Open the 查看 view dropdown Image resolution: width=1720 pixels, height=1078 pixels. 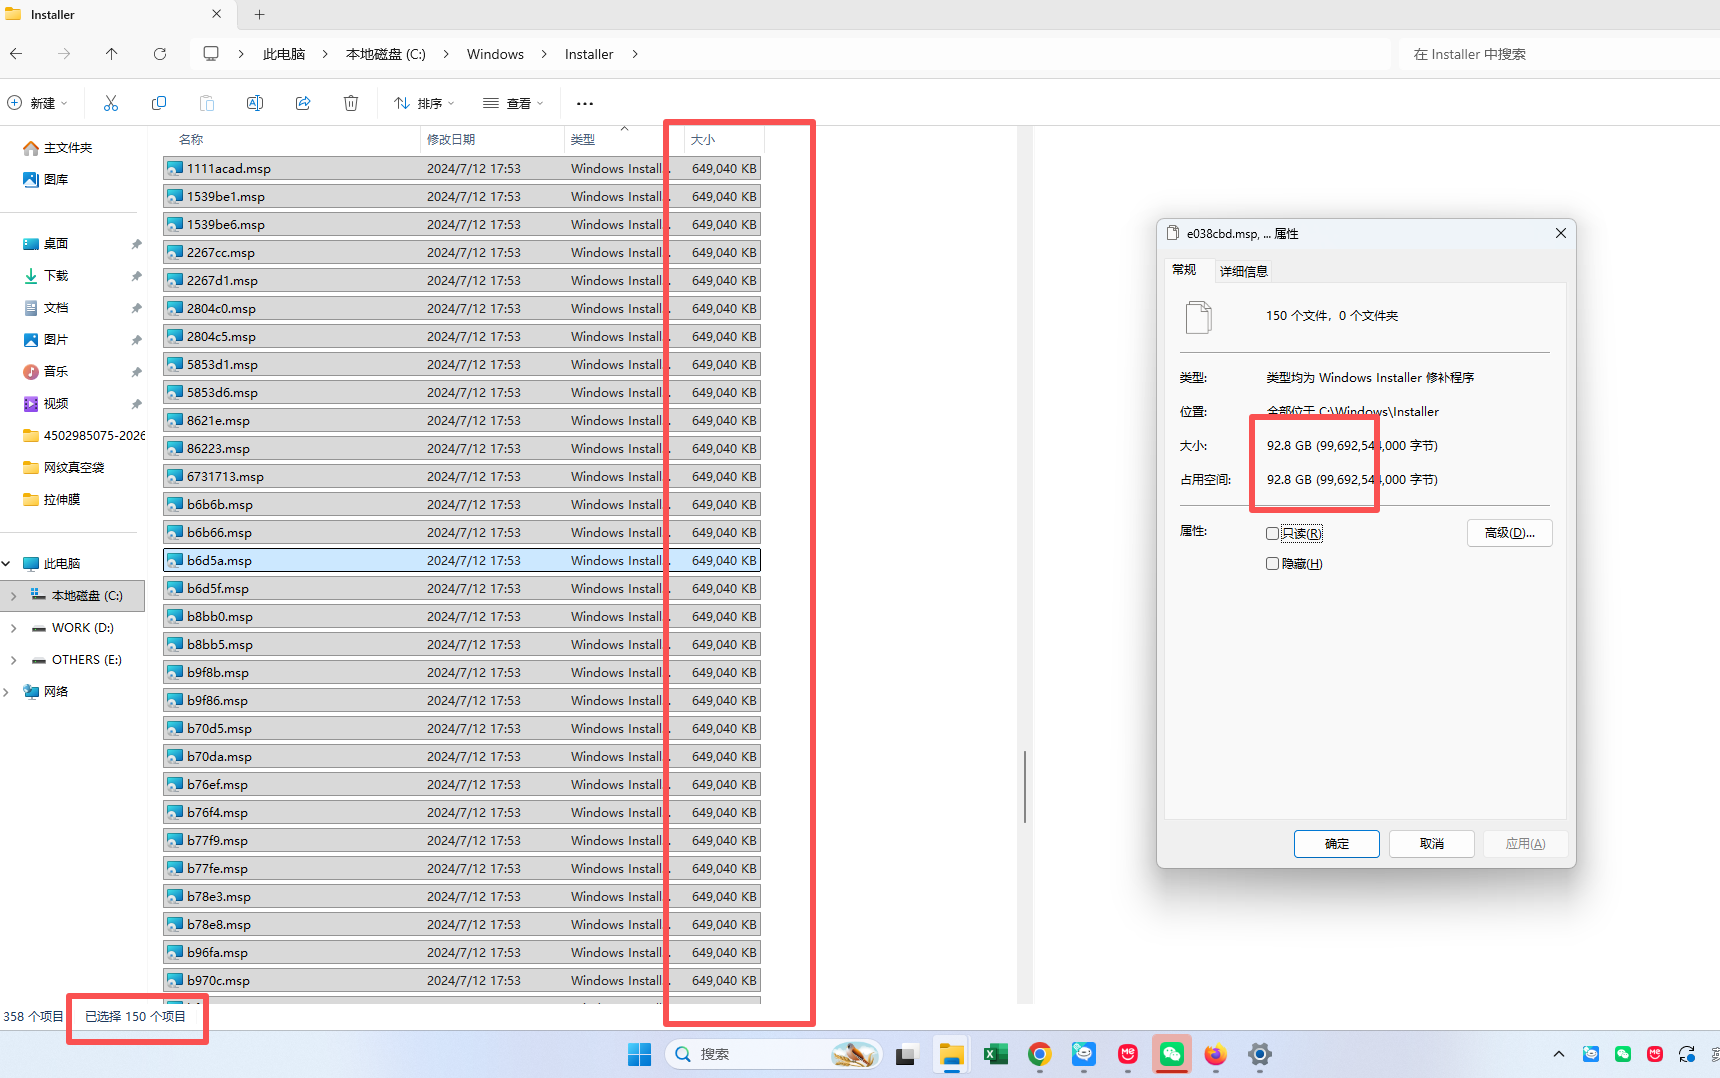click(x=513, y=103)
